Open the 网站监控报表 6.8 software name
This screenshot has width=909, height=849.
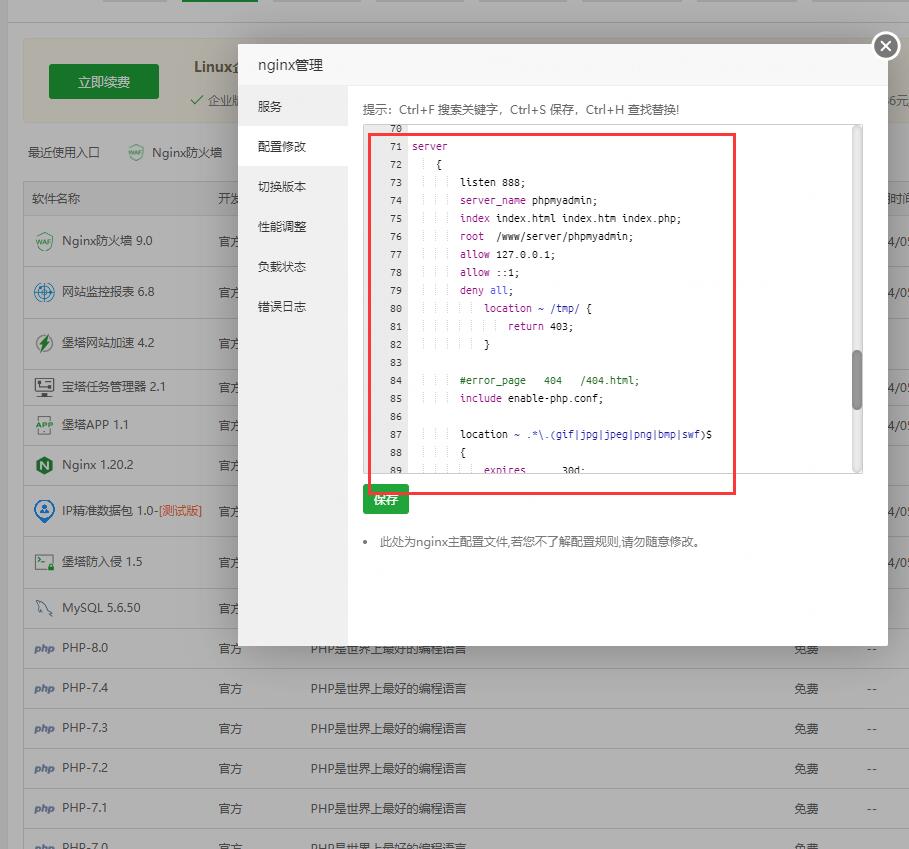(108, 291)
